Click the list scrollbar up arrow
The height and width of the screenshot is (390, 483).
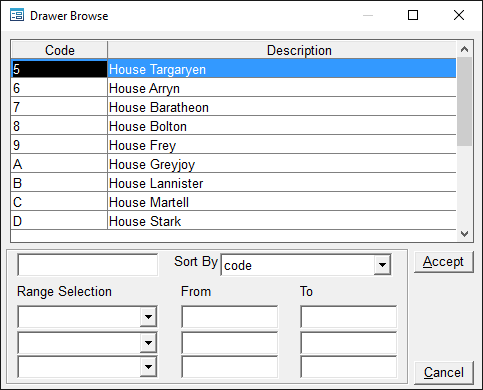464,49
